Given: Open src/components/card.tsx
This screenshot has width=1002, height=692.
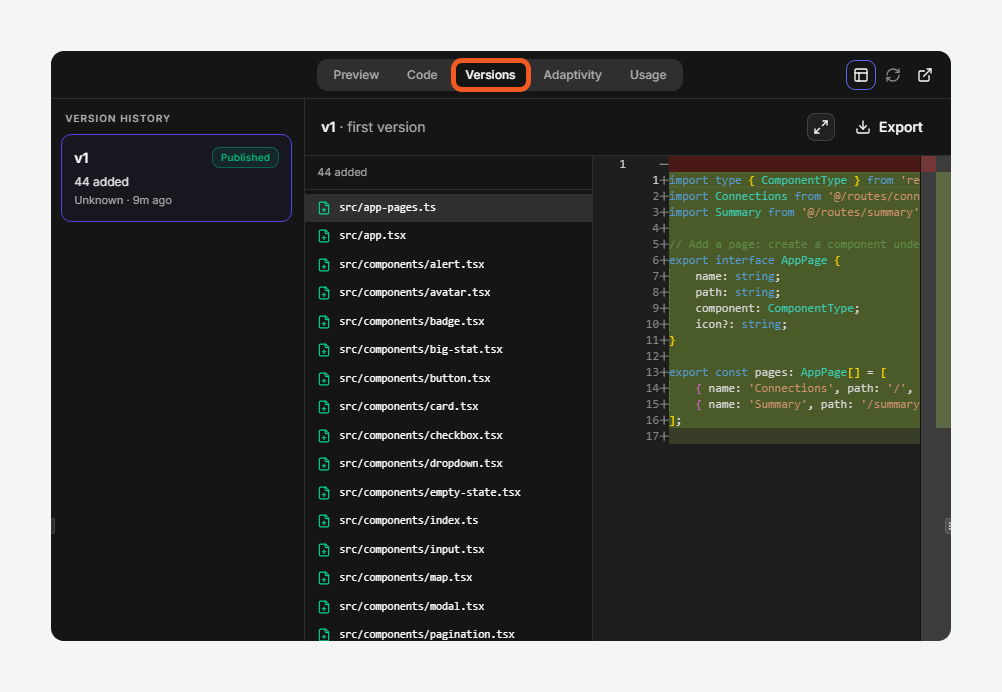Looking at the screenshot, I should [449, 406].
